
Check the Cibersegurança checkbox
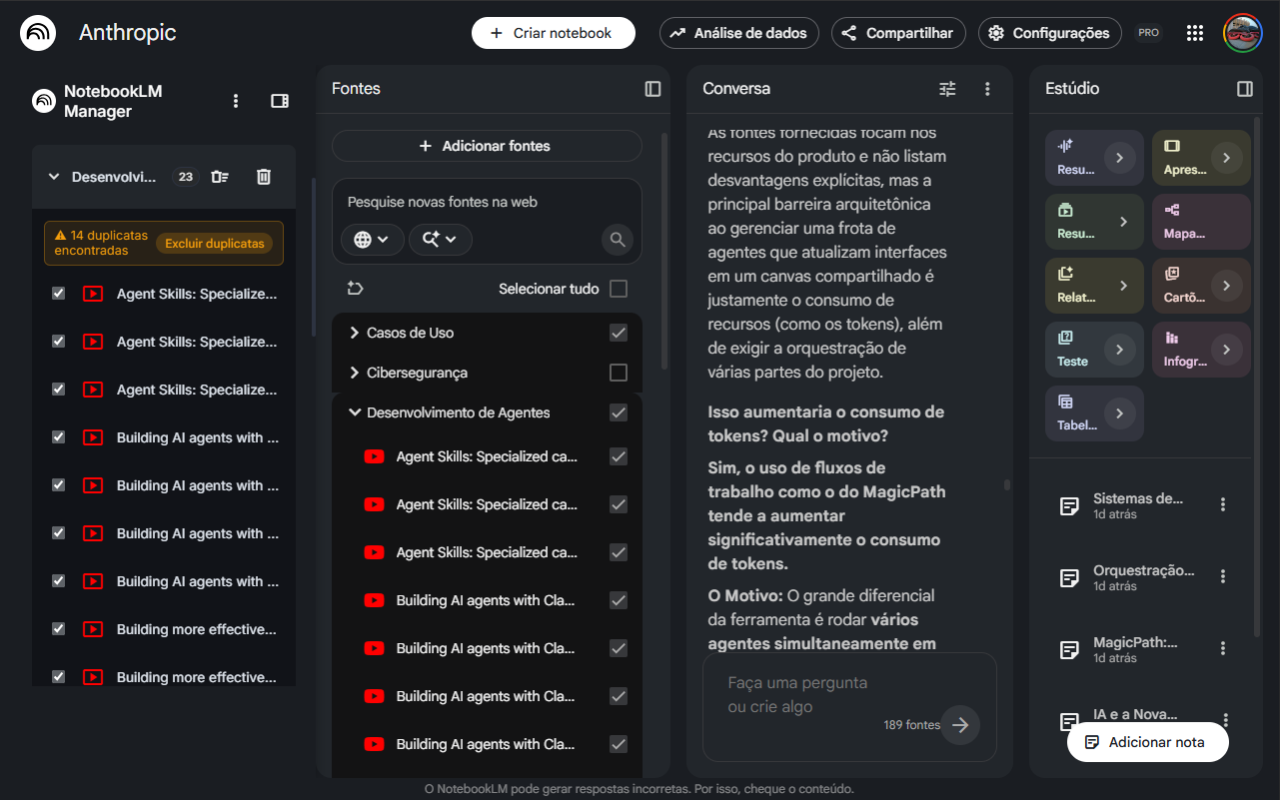click(x=619, y=373)
